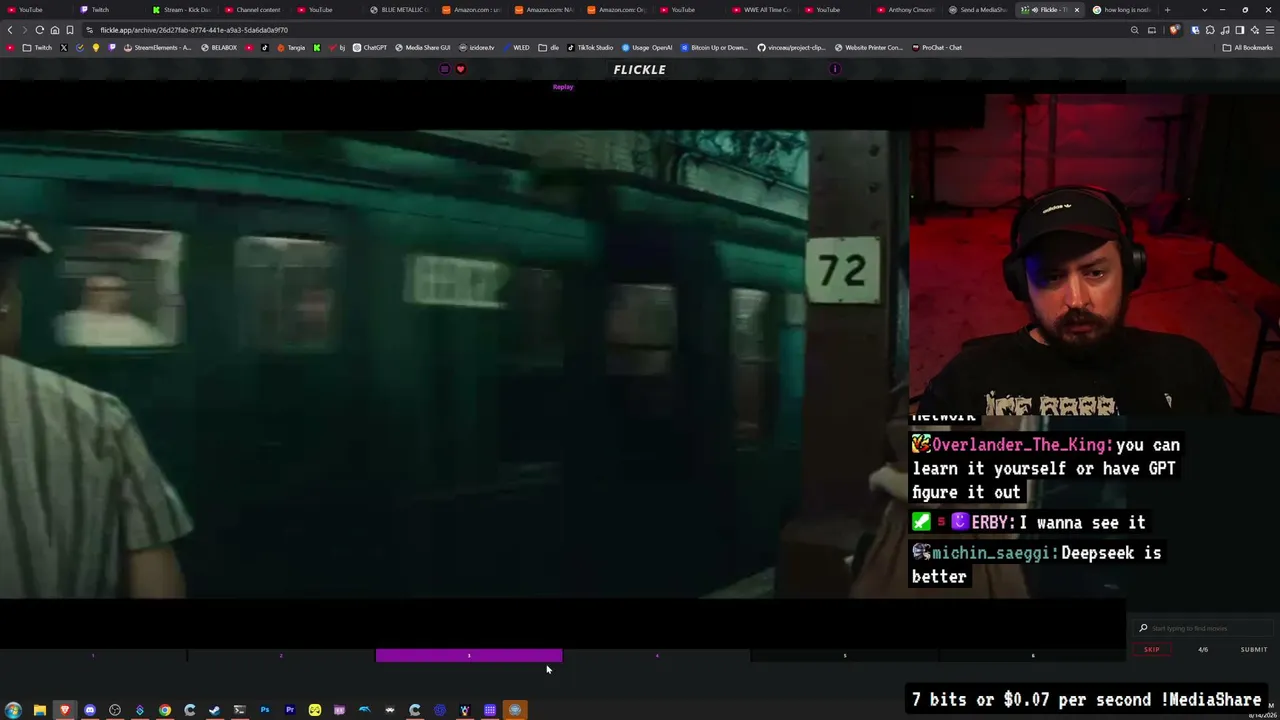Open Media Share GUI bookmark
This screenshot has height=720, width=1280.
coord(422,47)
